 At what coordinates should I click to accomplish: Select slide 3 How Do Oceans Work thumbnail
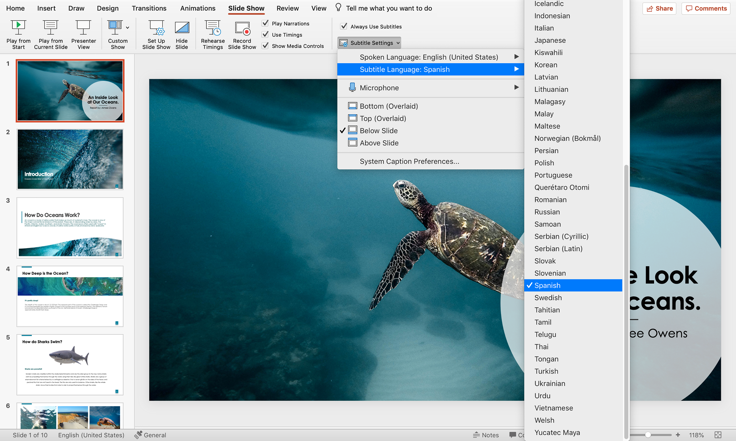(70, 228)
